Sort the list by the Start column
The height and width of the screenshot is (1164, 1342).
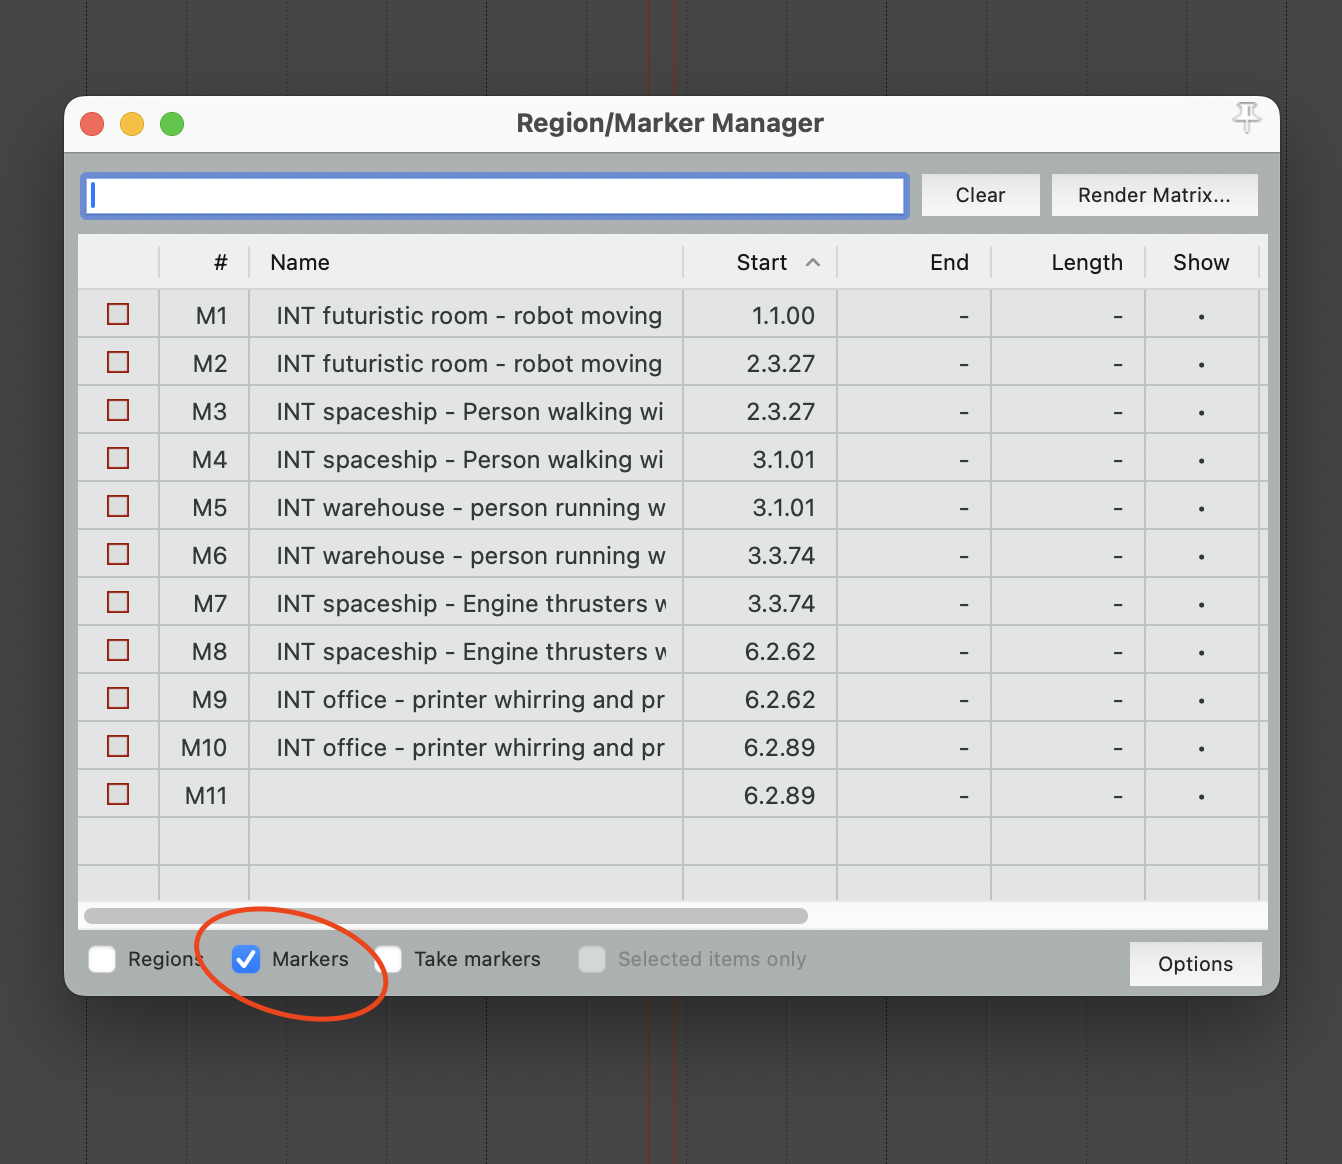click(x=762, y=262)
